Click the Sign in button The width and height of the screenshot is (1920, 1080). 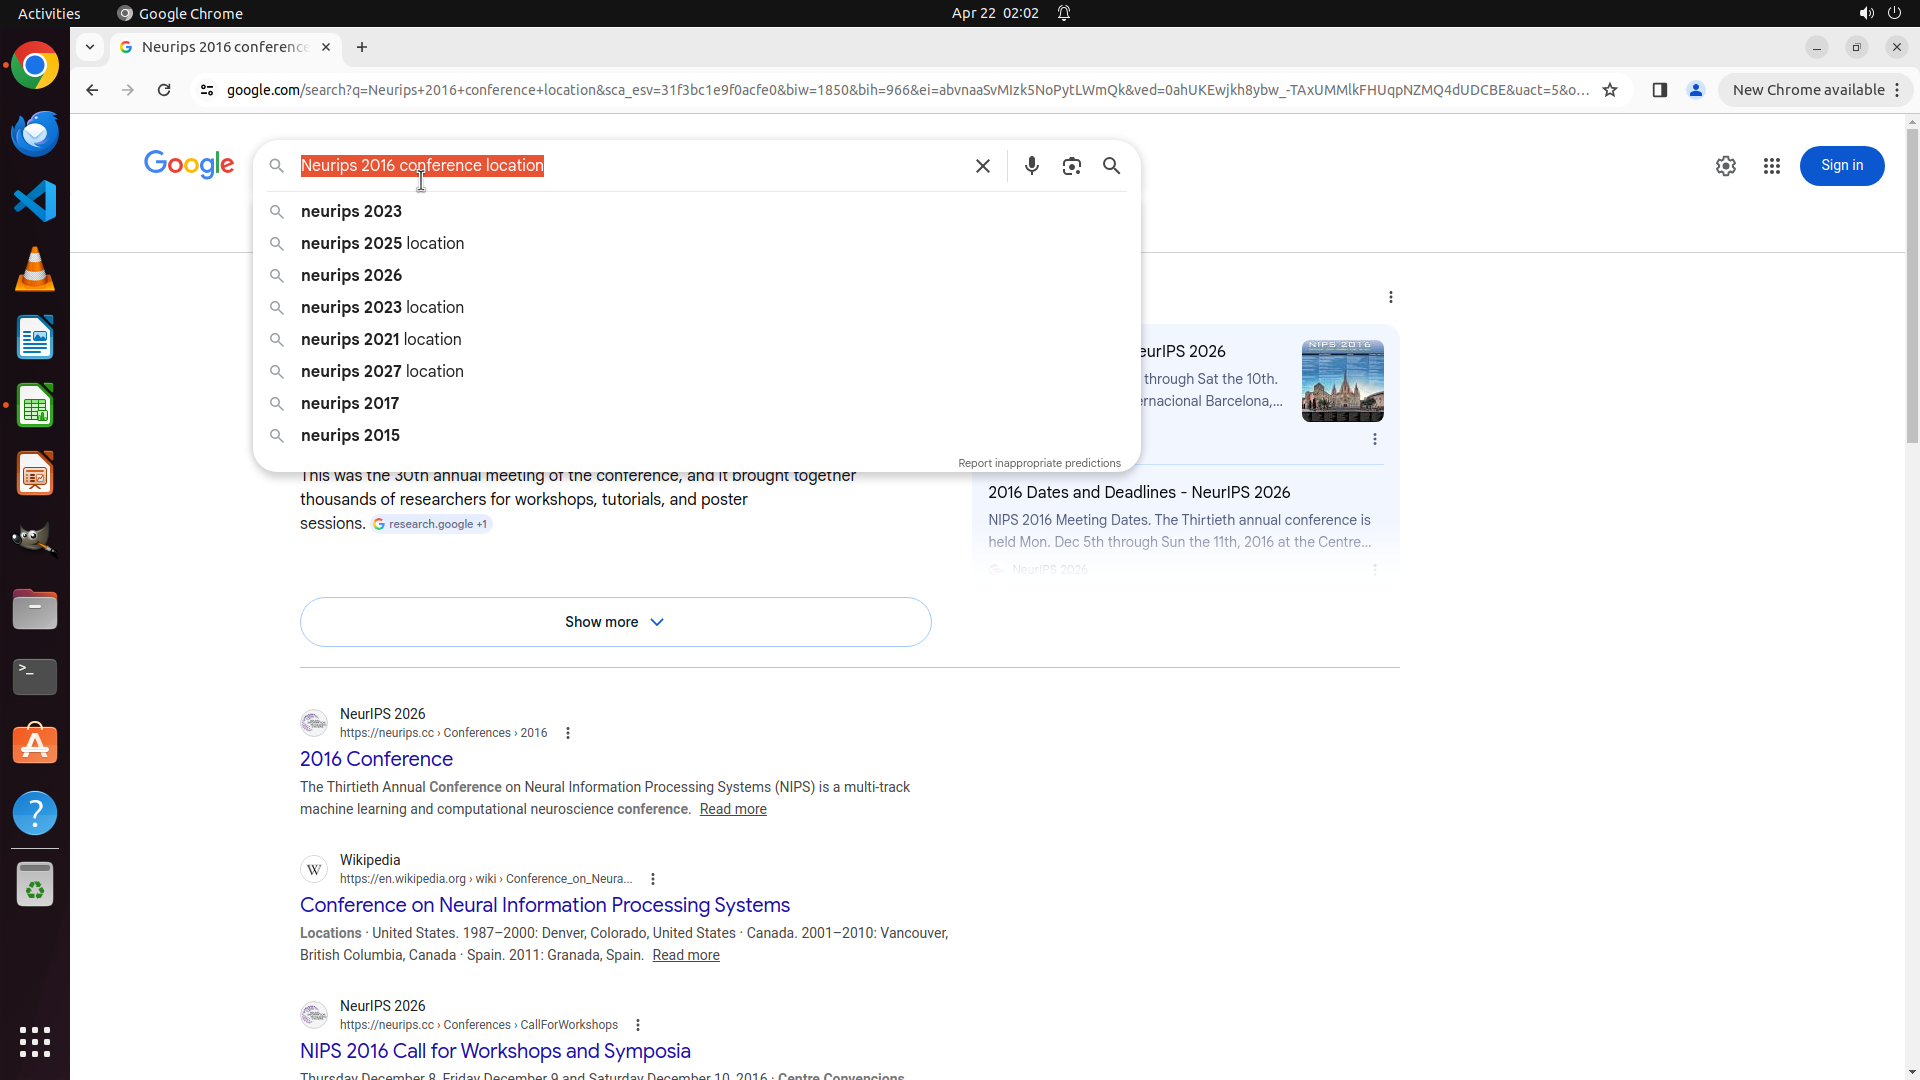pyautogui.click(x=1841, y=166)
